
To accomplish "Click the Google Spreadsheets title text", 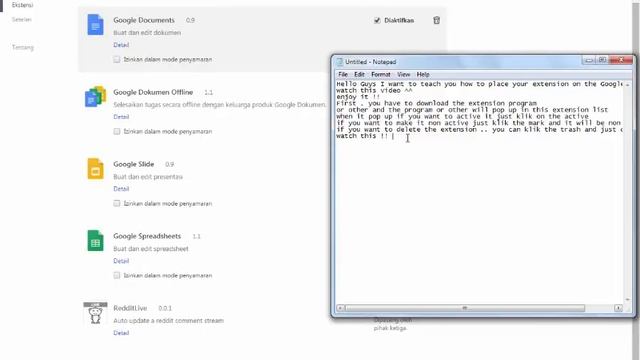I will coord(147,236).
